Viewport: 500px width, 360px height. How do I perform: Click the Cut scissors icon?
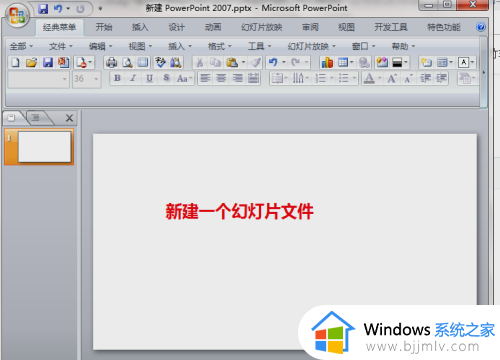click(200, 62)
